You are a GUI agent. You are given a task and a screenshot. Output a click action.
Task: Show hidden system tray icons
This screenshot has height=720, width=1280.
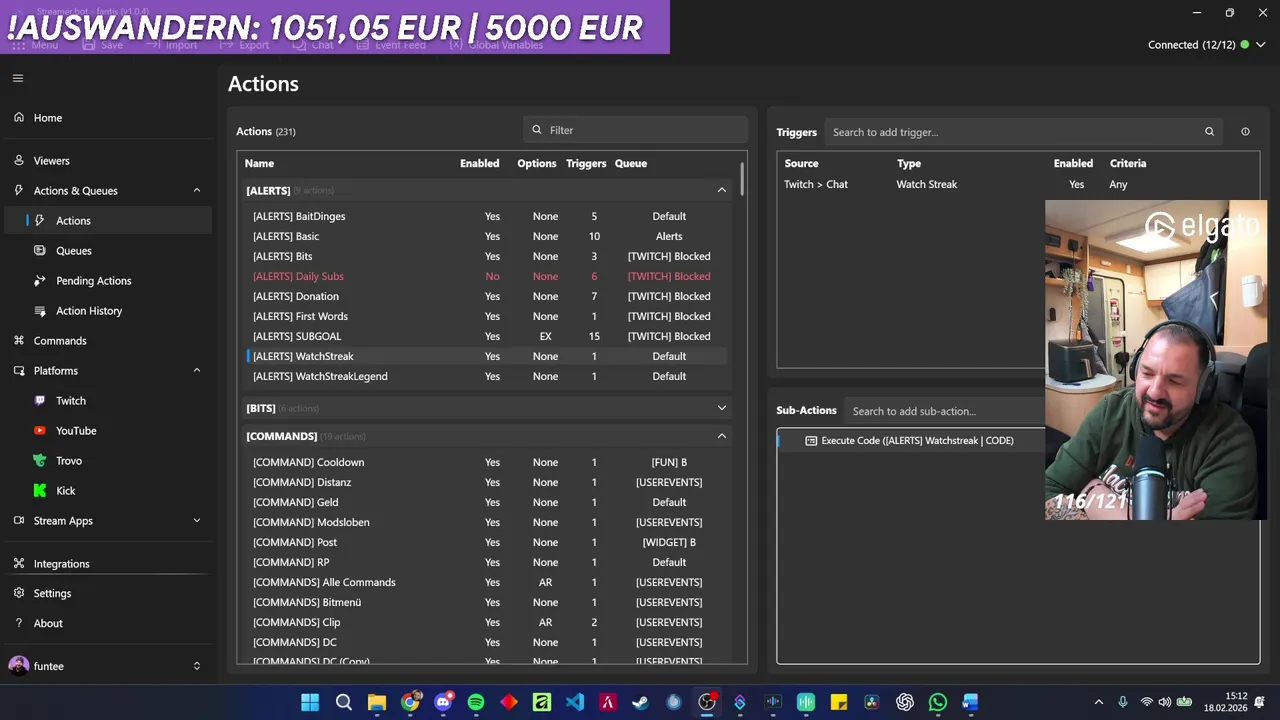tap(1099, 702)
